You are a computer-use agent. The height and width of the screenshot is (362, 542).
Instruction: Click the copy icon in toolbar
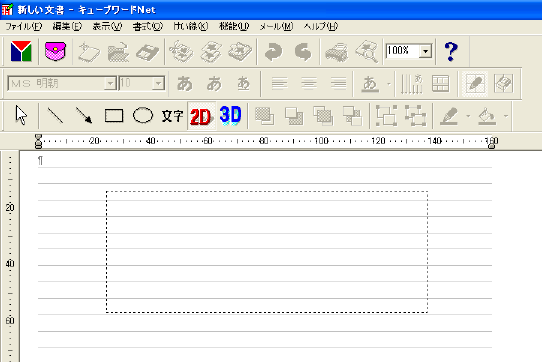click(211, 52)
